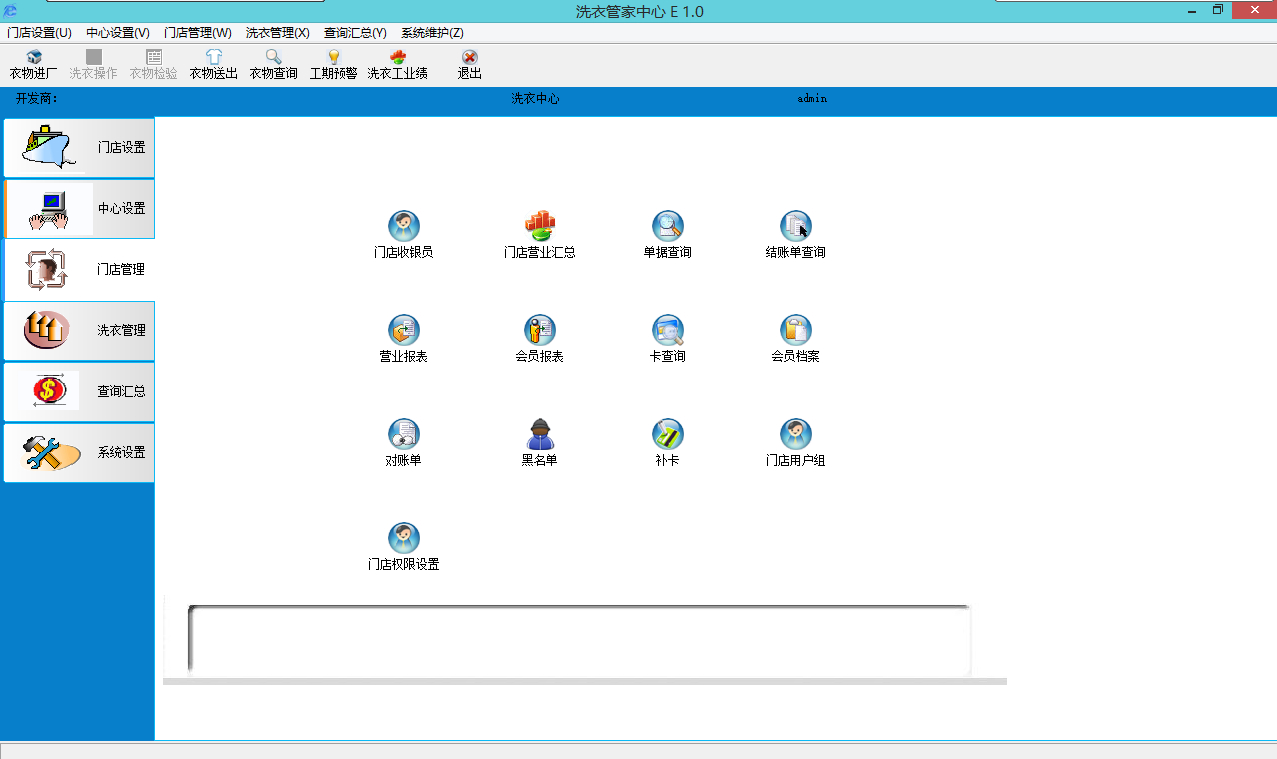Open the 门店用户组 icon
This screenshot has height=759, width=1277.
point(795,434)
